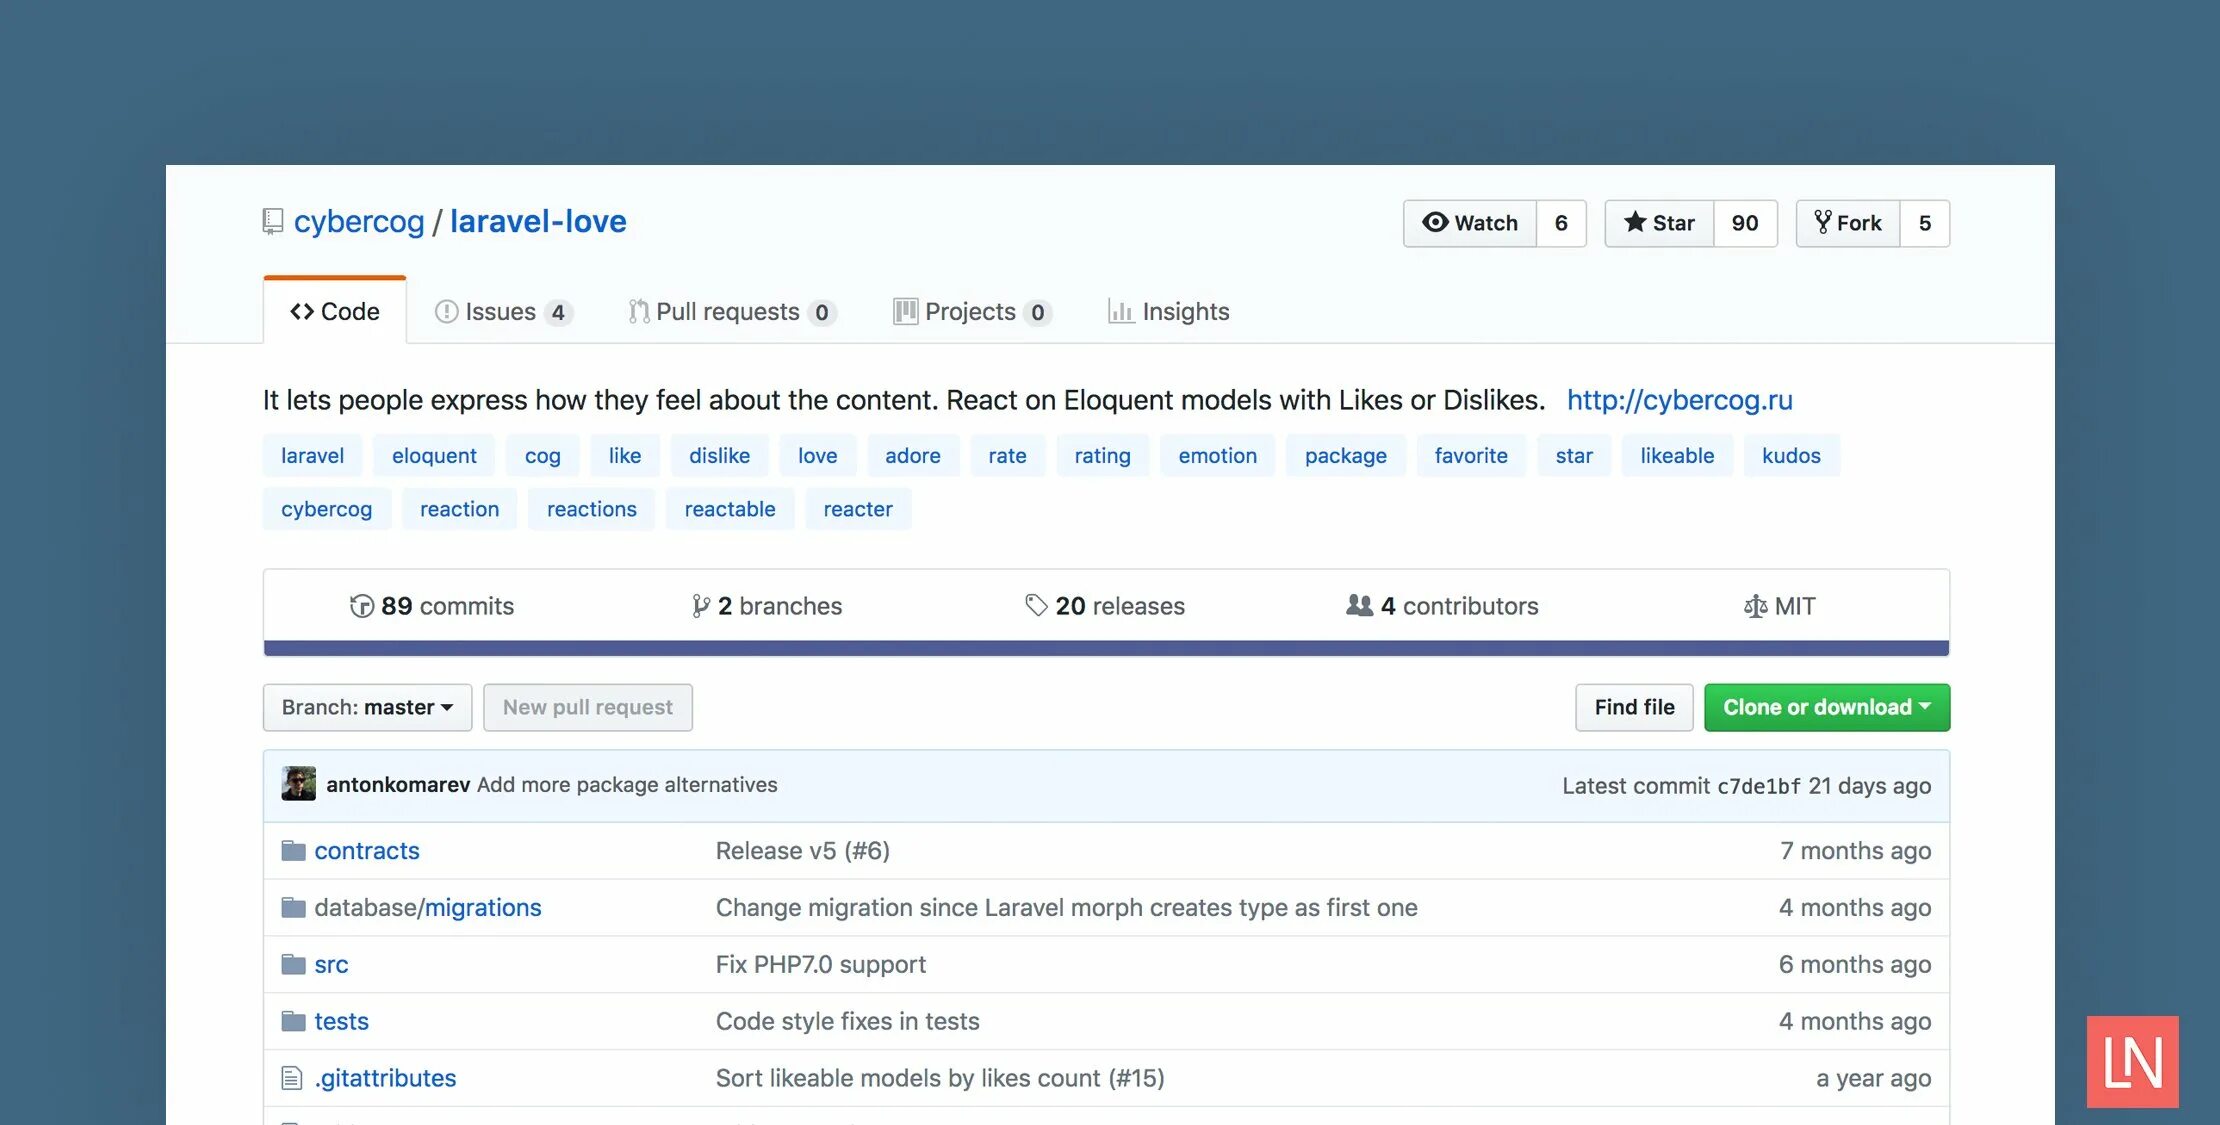Click the contributors people icon
This screenshot has height=1125, width=2220.
tap(1359, 605)
